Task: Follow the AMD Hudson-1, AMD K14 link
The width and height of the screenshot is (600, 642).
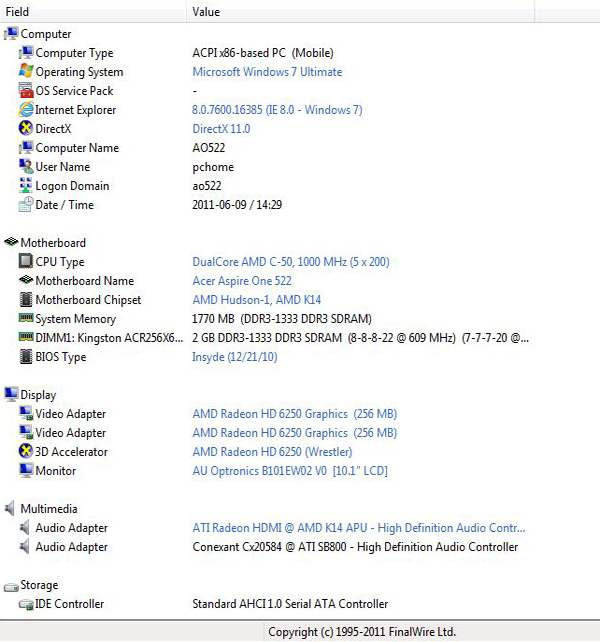Action: (257, 300)
